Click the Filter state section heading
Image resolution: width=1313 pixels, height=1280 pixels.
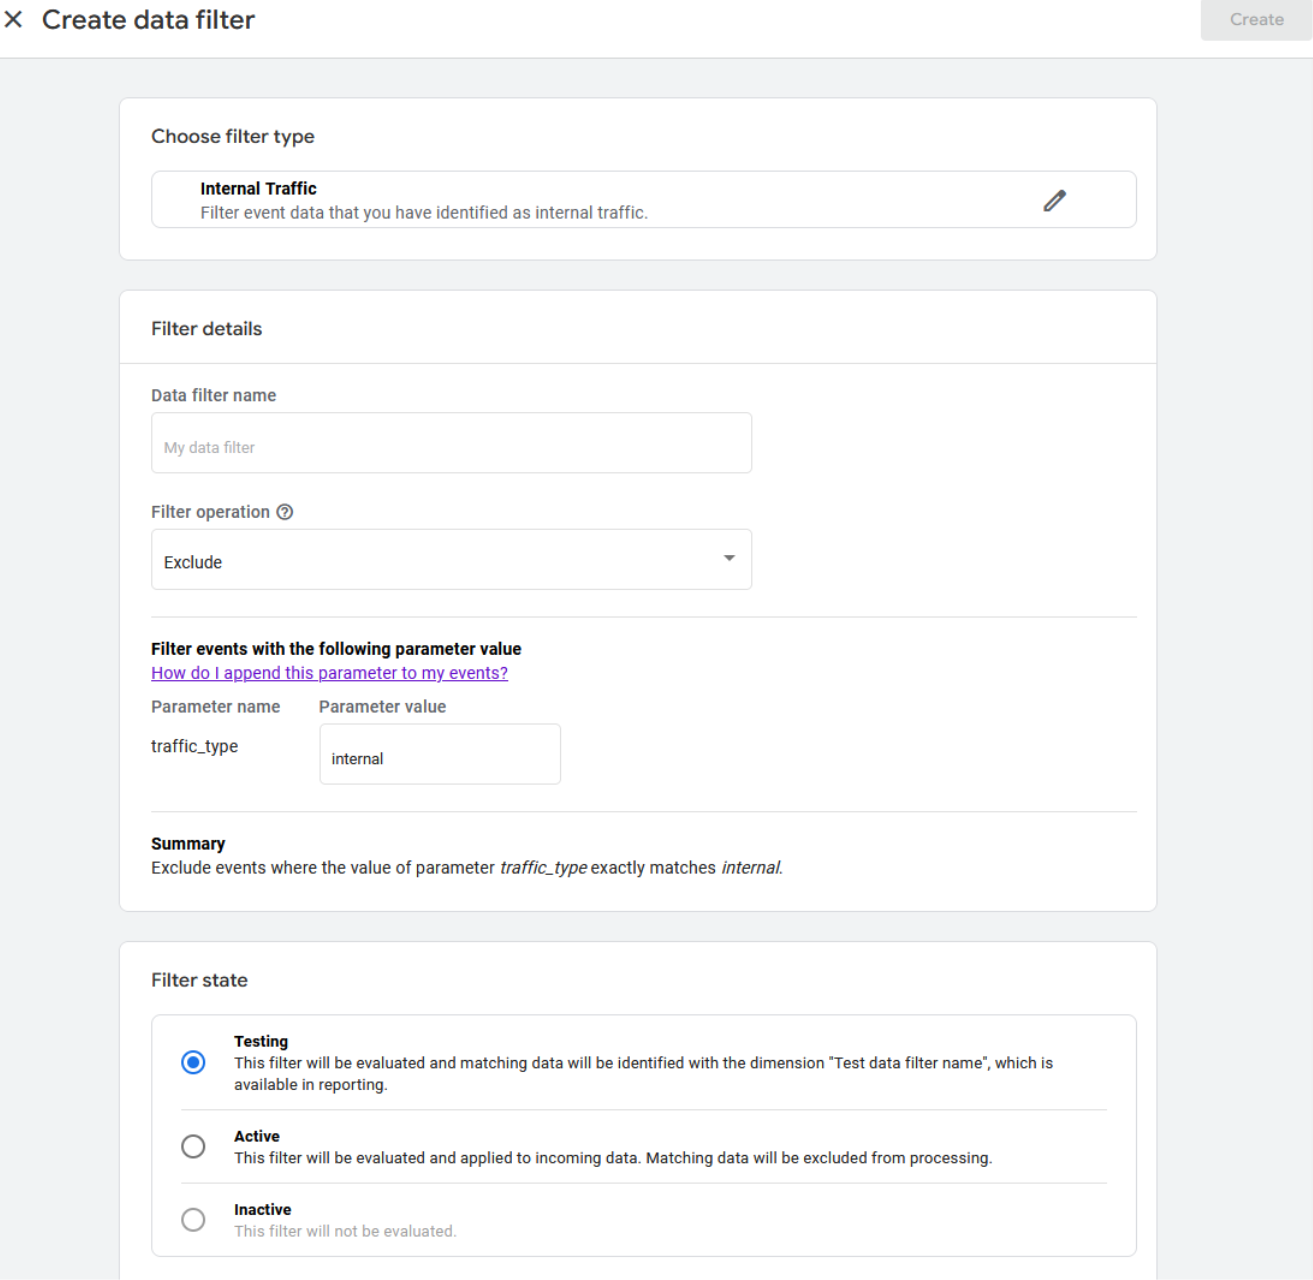click(199, 980)
